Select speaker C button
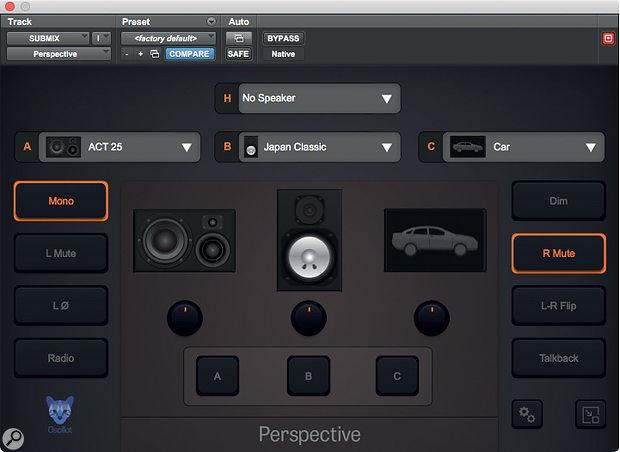This screenshot has width=620, height=452. (397, 376)
